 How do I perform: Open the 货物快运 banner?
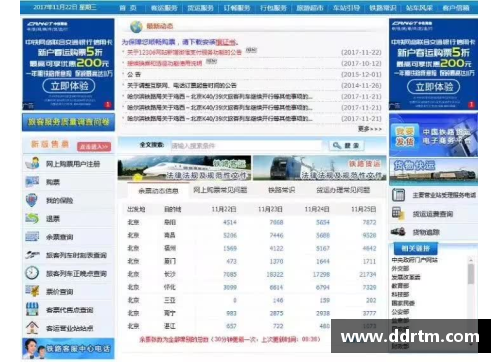[433, 172]
